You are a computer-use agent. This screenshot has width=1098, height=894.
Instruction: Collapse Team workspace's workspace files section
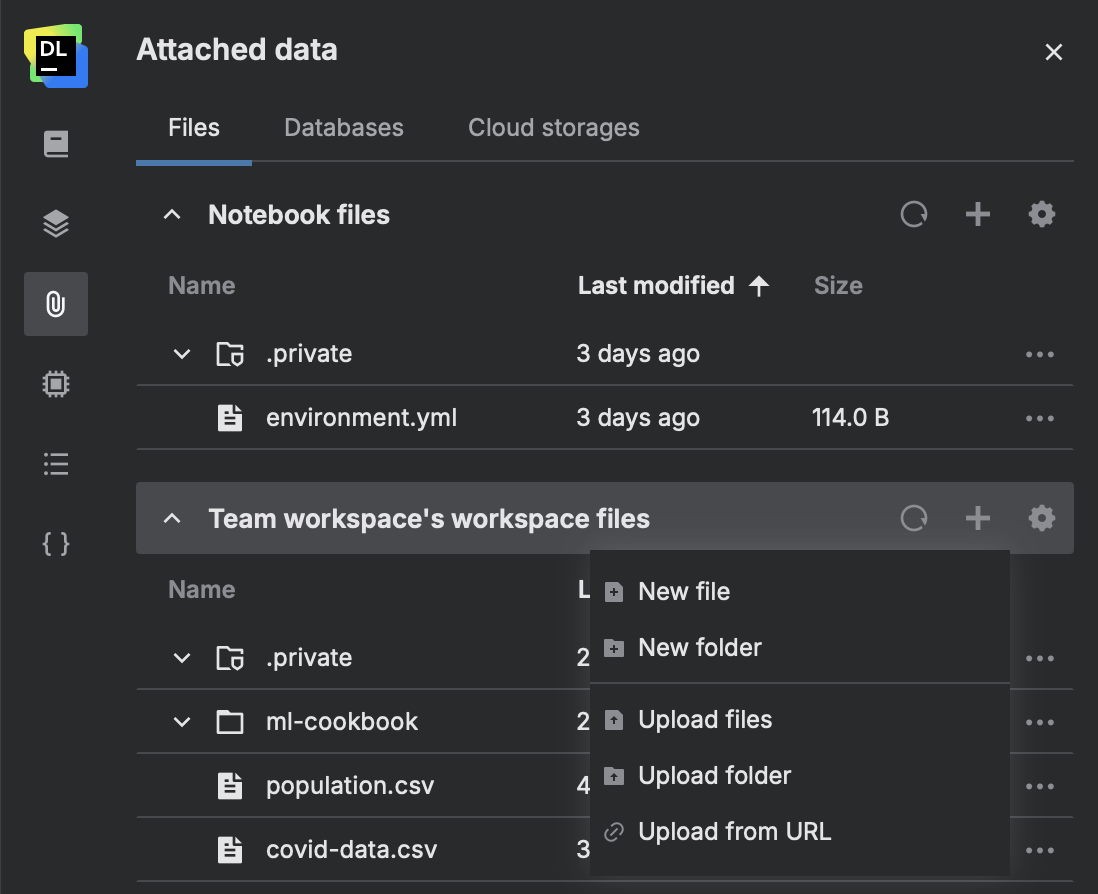pos(172,518)
